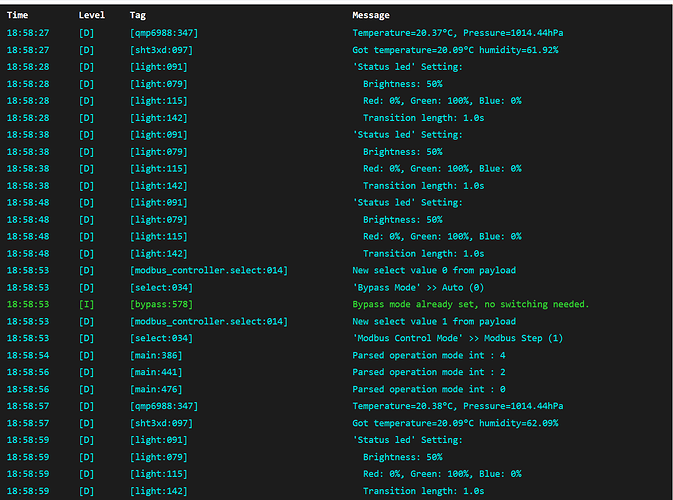Select the 'Bypass Mode' >> Auto (0) message

tap(415, 287)
